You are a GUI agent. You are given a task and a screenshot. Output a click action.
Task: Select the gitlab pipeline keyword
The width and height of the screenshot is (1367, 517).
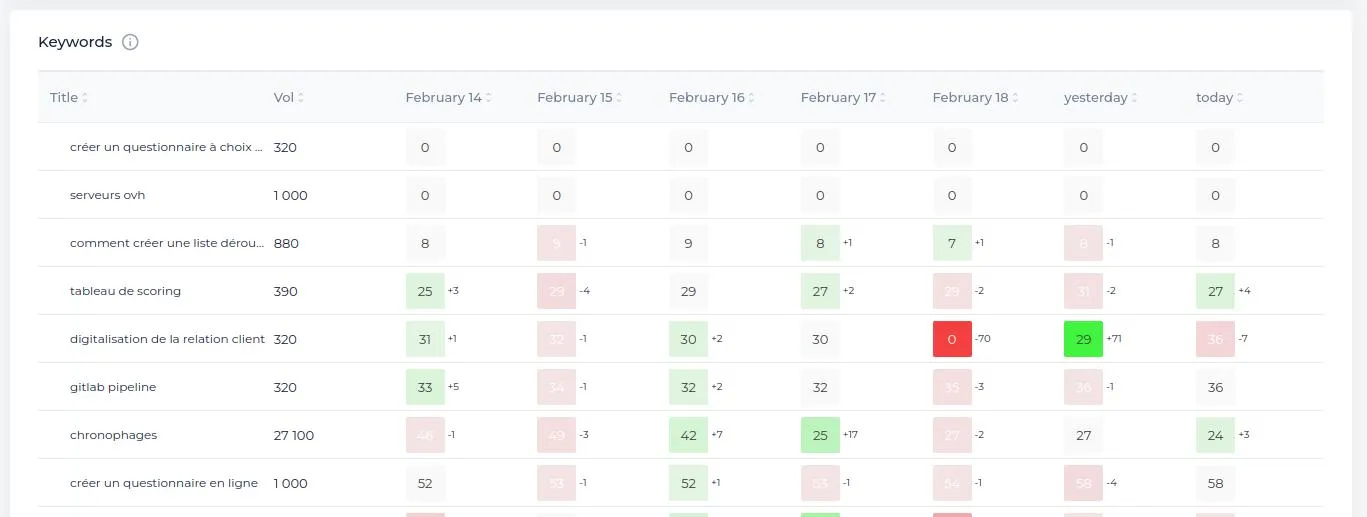tap(113, 387)
